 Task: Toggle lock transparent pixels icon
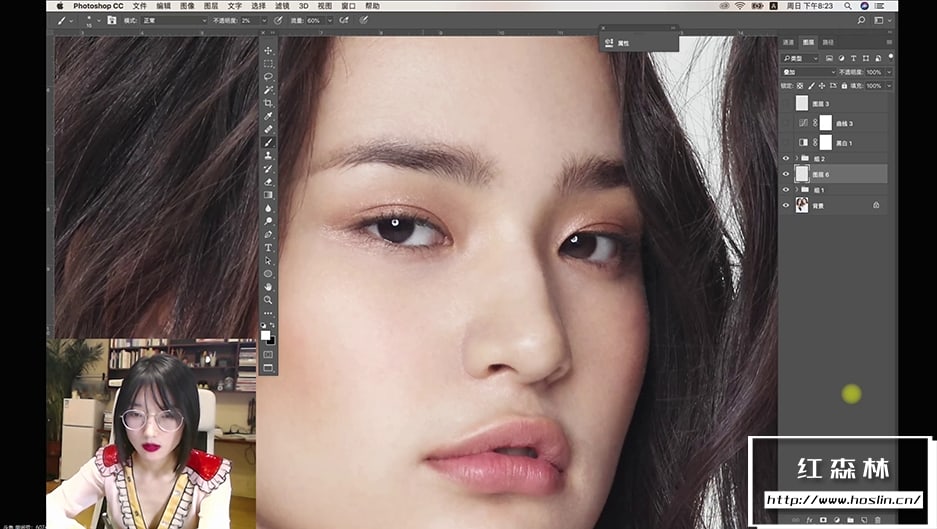[x=800, y=85]
